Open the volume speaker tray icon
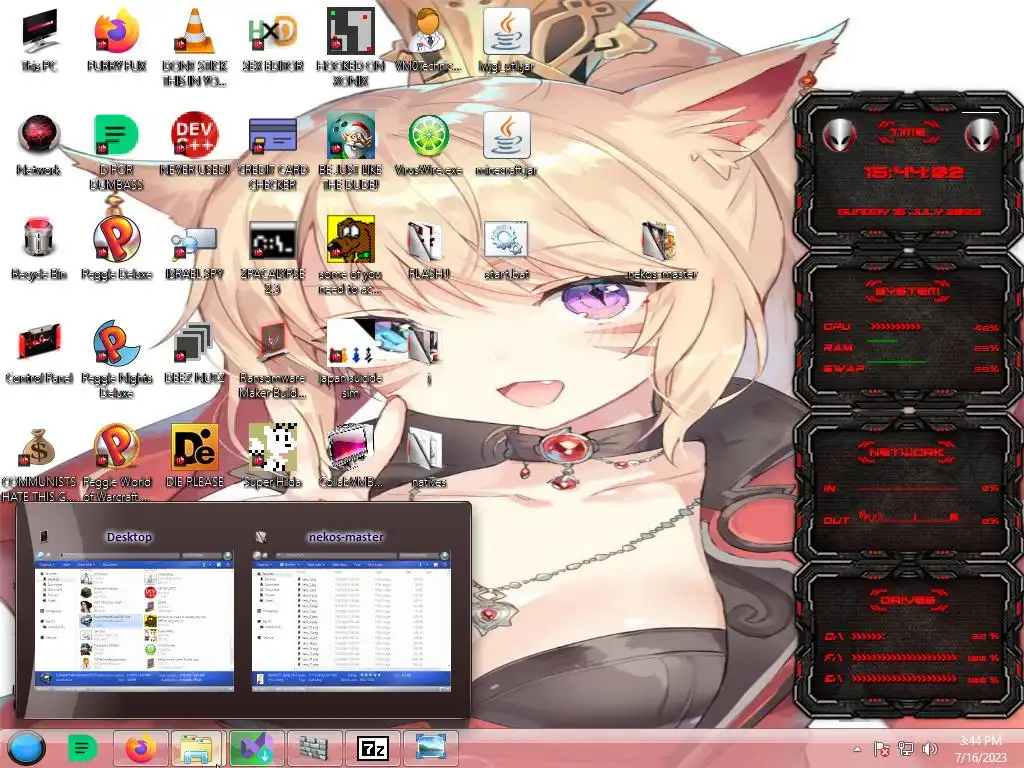Image resolution: width=1024 pixels, height=768 pixels. coord(929,749)
